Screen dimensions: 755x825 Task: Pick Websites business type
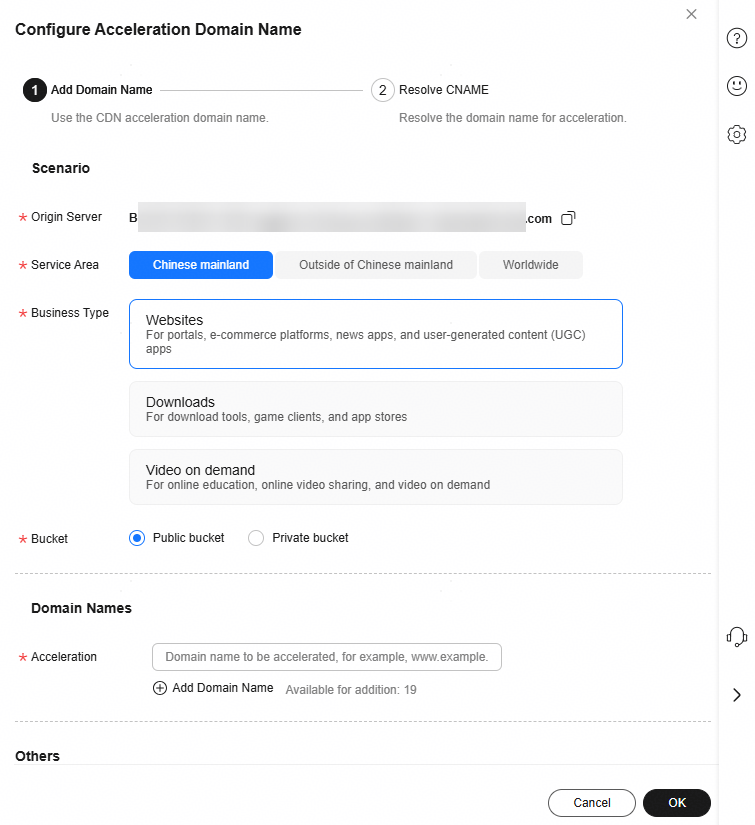click(x=375, y=334)
